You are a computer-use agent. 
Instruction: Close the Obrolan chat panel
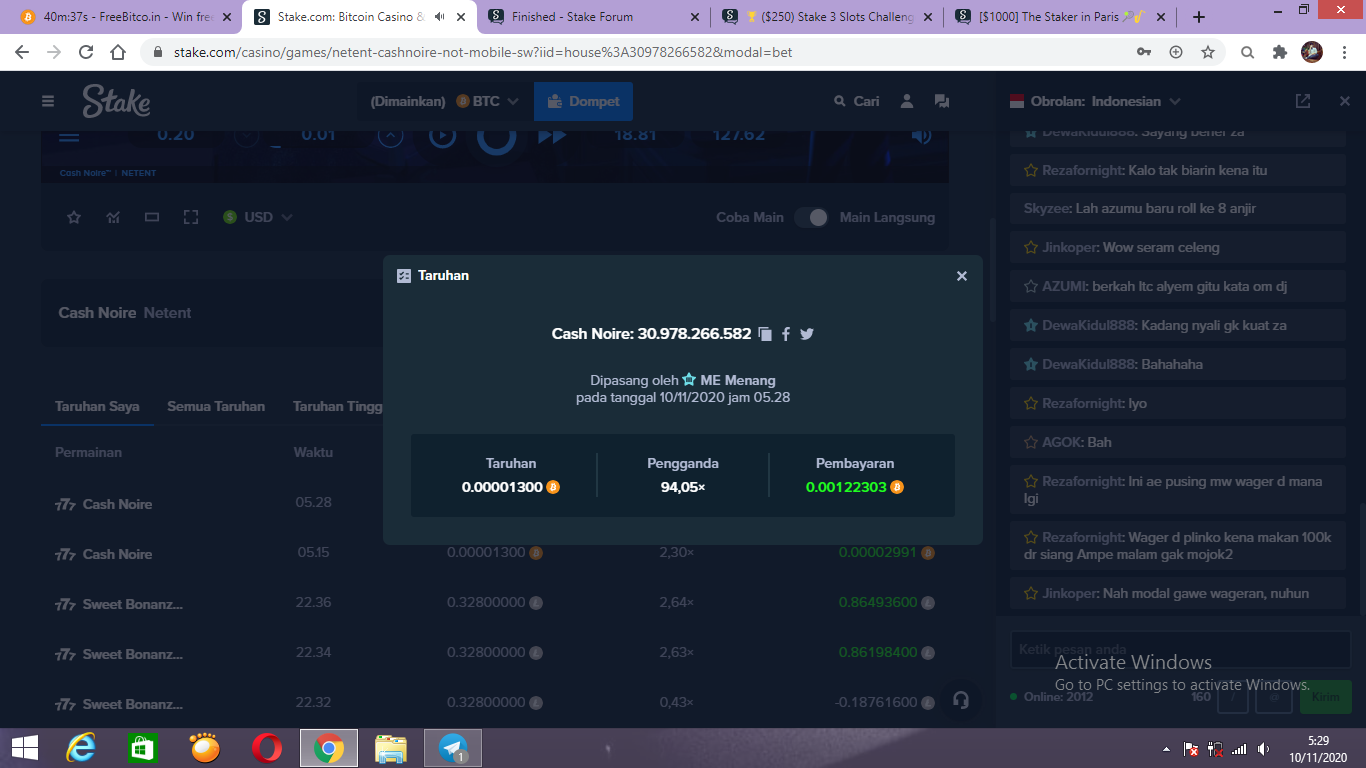click(1344, 101)
